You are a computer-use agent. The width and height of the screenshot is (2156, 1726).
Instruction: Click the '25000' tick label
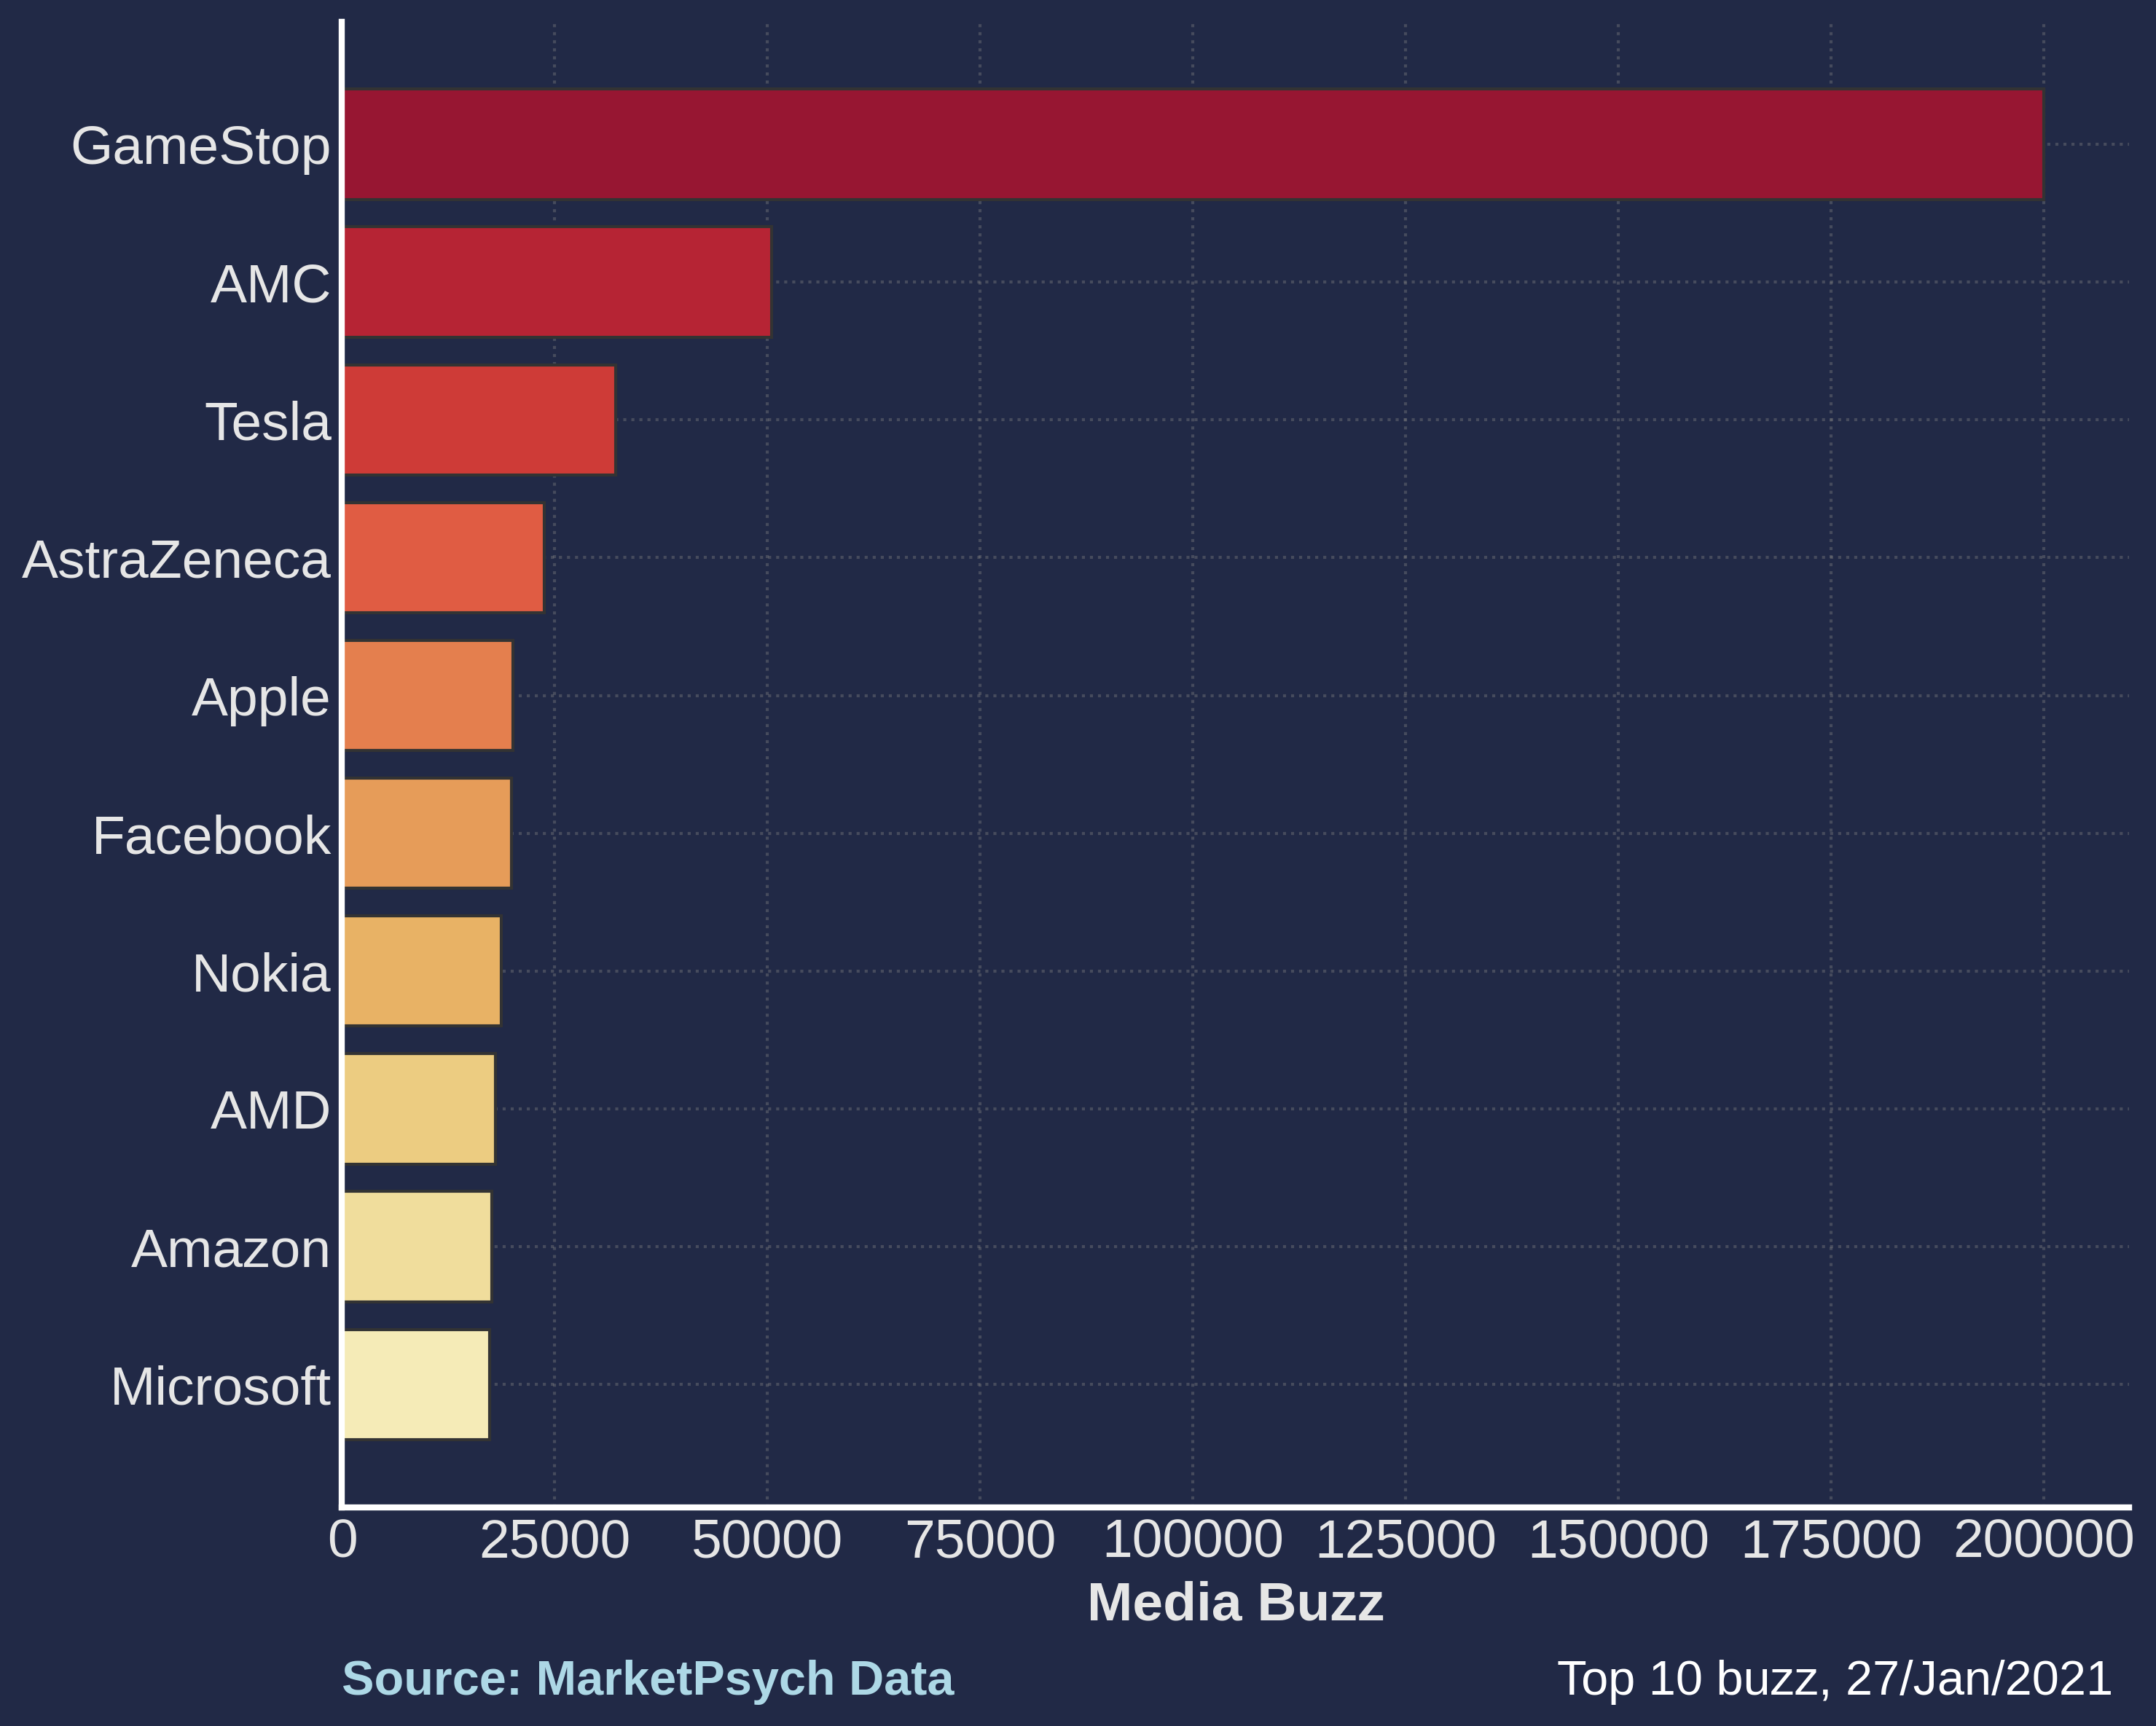555,1540
